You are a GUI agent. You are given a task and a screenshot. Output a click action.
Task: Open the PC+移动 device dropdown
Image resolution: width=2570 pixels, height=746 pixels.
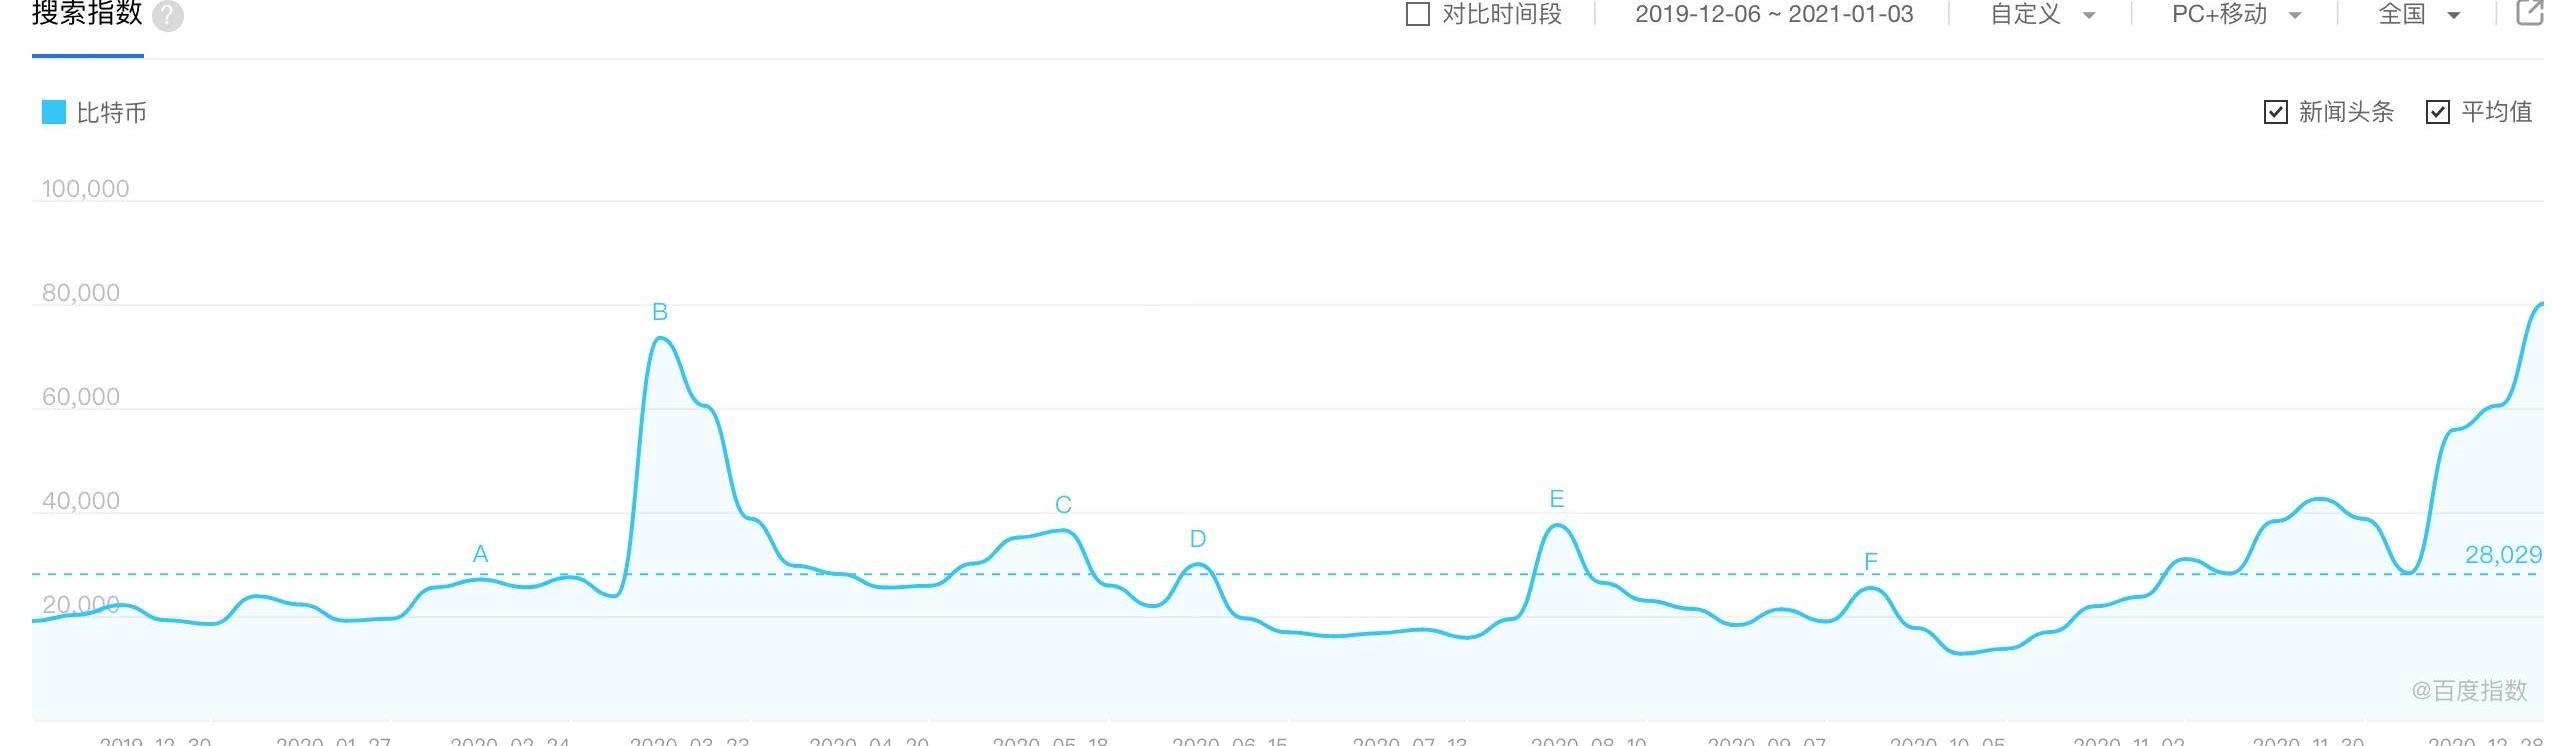(x=2237, y=14)
